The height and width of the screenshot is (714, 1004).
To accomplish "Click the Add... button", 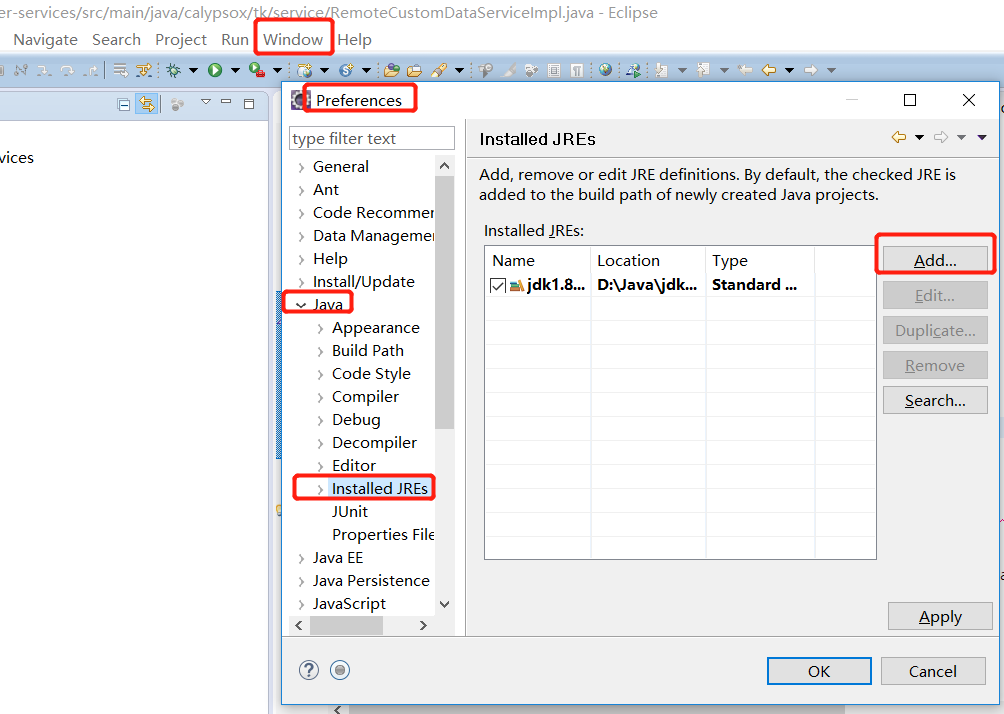I will click(935, 260).
